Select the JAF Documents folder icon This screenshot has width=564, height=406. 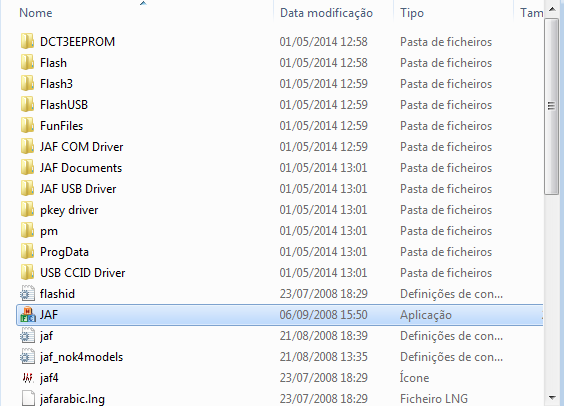27,168
